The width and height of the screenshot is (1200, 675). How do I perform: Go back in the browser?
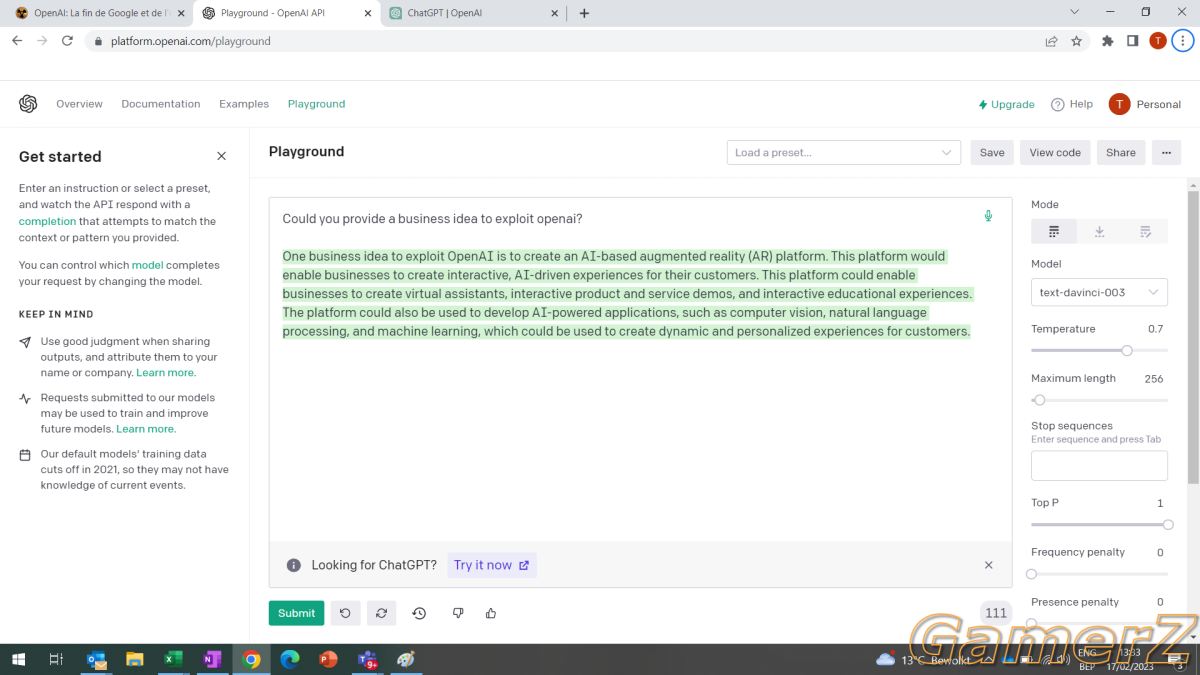coord(17,41)
